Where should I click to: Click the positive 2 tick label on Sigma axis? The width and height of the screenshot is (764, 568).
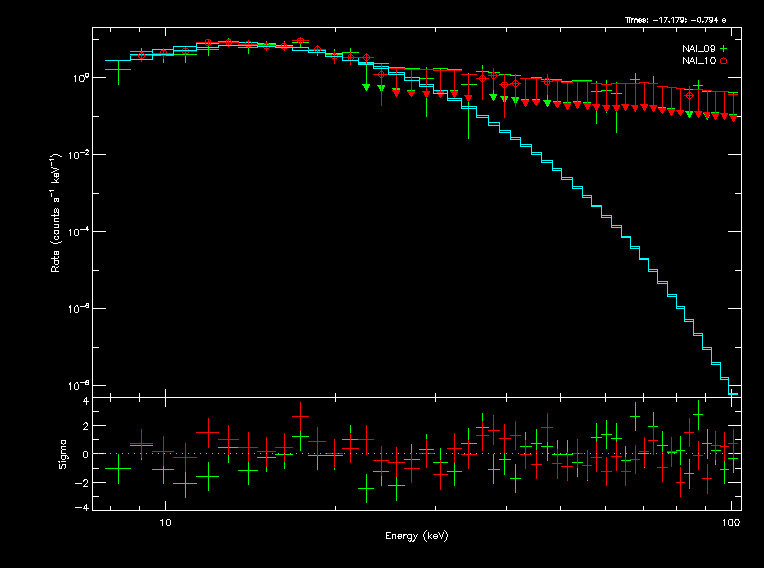86,427
